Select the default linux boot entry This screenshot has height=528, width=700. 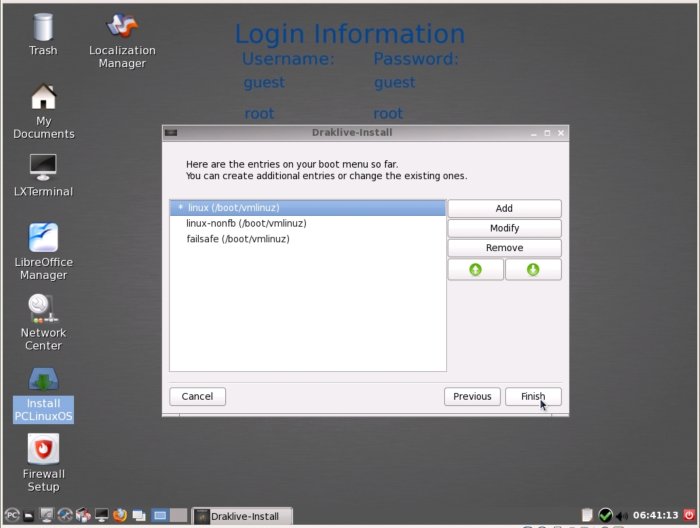pos(239,208)
